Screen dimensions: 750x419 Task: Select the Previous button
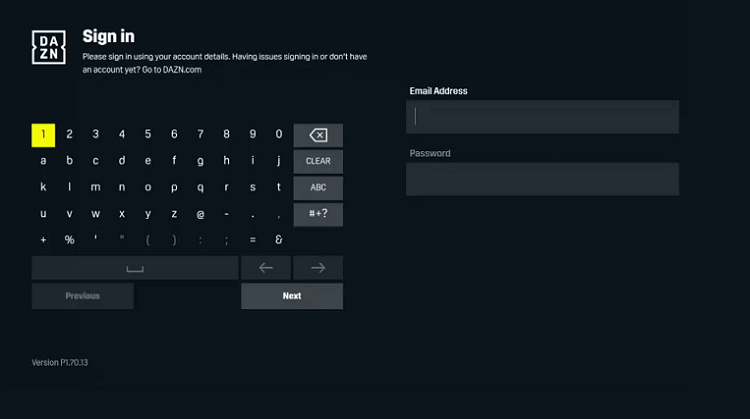click(83, 296)
